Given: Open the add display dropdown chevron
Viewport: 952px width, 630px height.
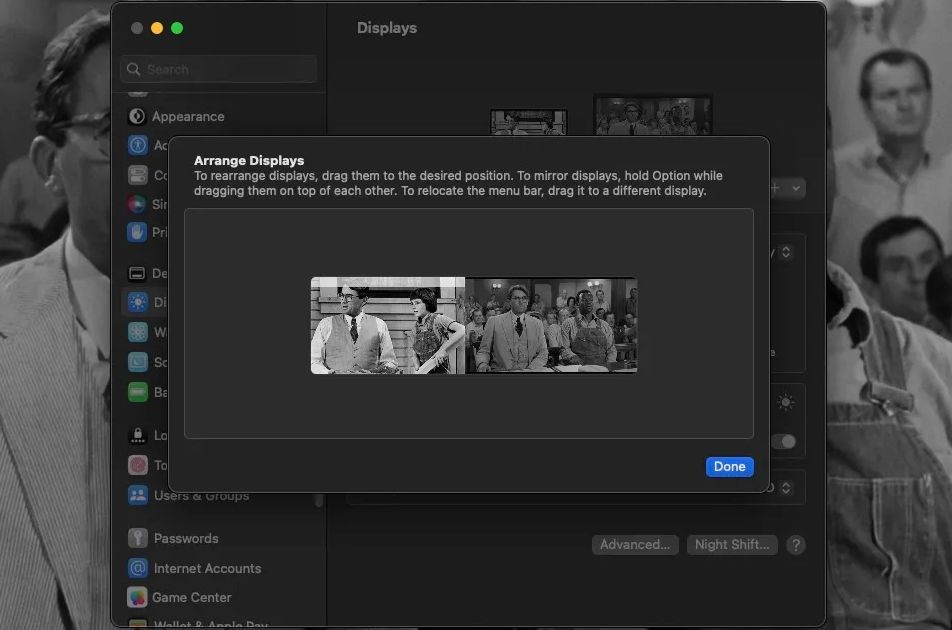Looking at the screenshot, I should (x=796, y=187).
